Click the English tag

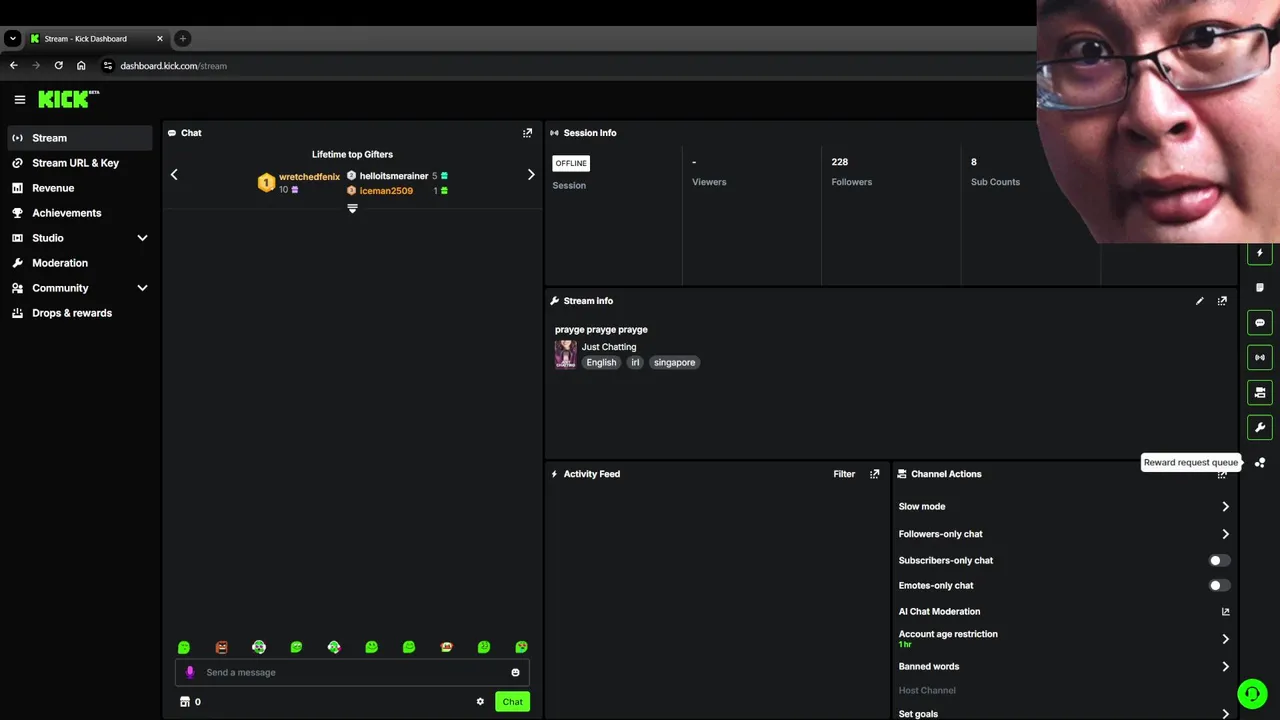(x=601, y=363)
